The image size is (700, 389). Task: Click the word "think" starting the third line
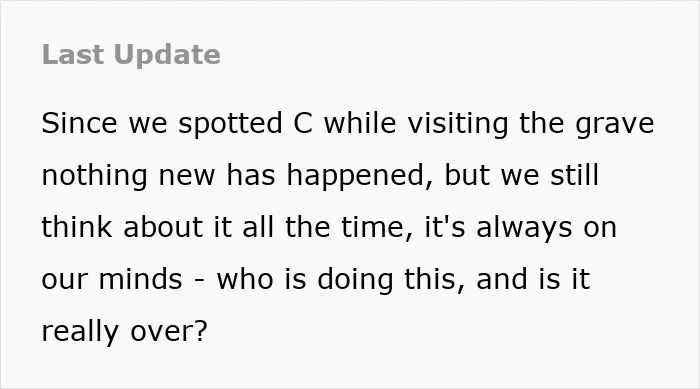[x=77, y=226]
